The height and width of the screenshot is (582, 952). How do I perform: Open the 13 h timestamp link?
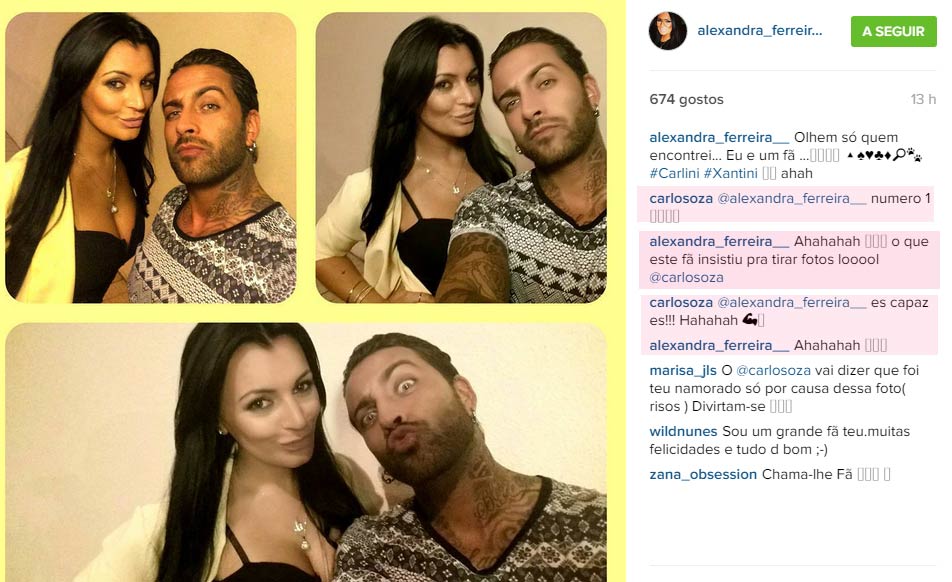[x=923, y=99]
